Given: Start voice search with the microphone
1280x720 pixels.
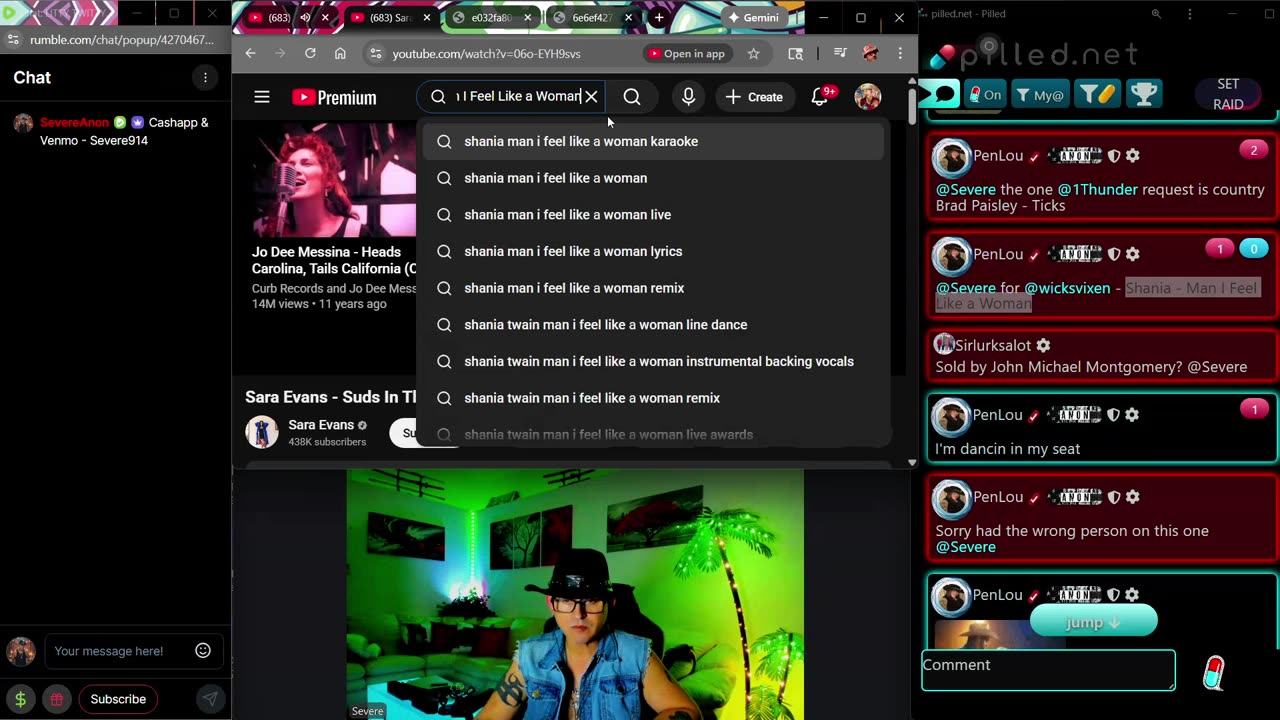Looking at the screenshot, I should point(688,97).
